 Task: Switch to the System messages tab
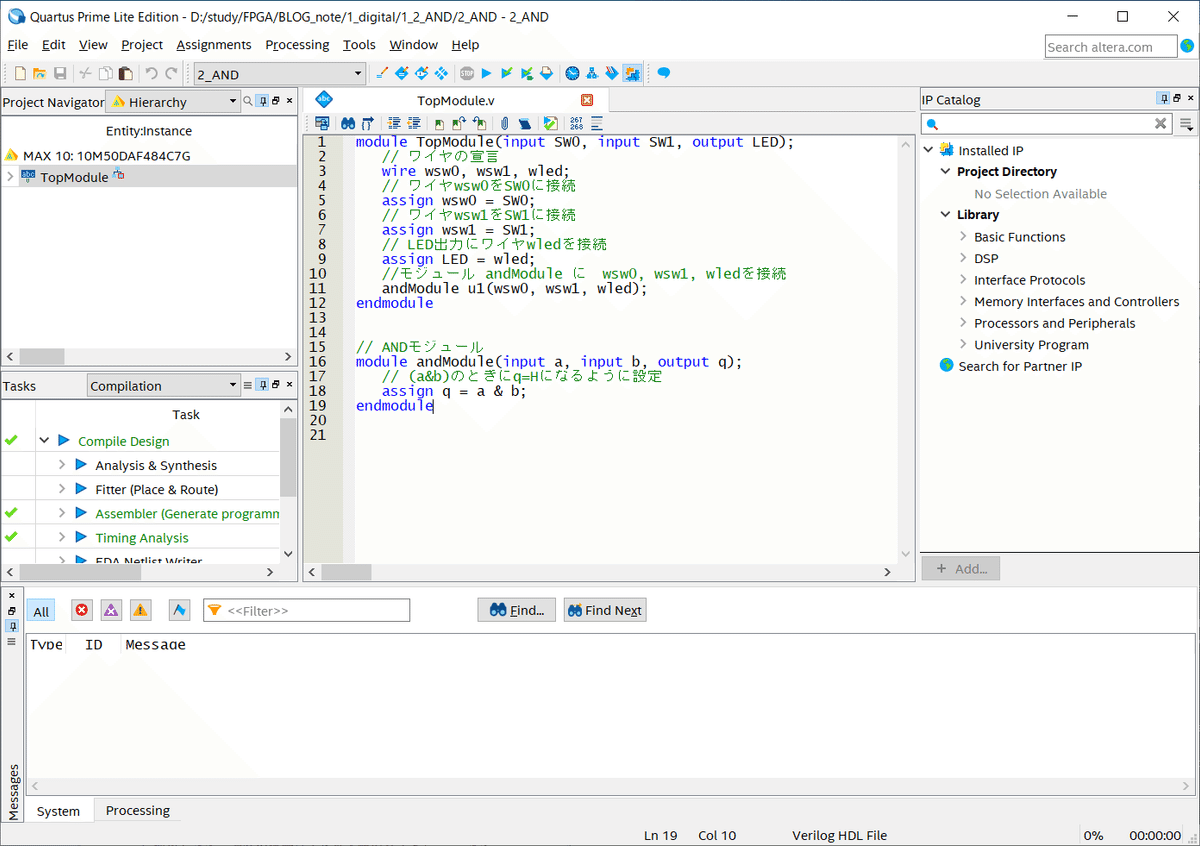[x=58, y=810]
